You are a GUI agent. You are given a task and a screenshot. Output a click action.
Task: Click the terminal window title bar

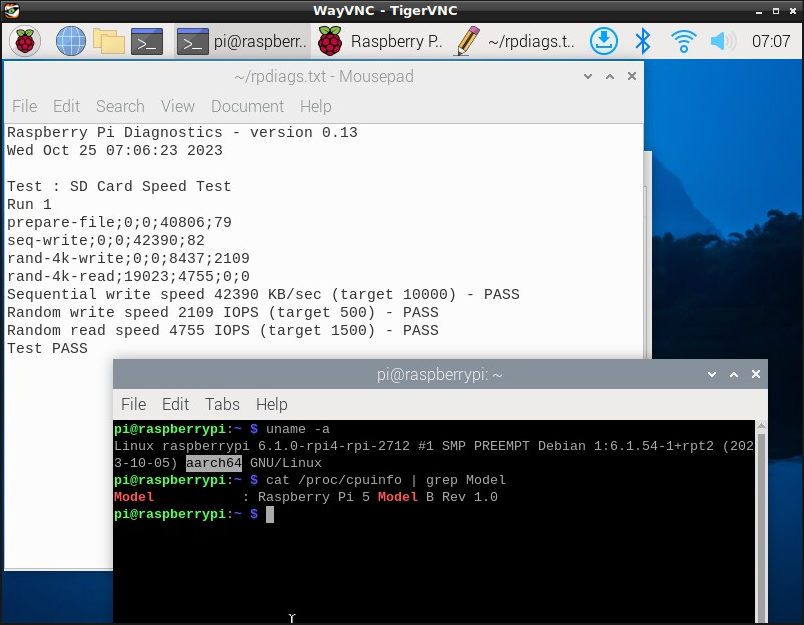[440, 374]
